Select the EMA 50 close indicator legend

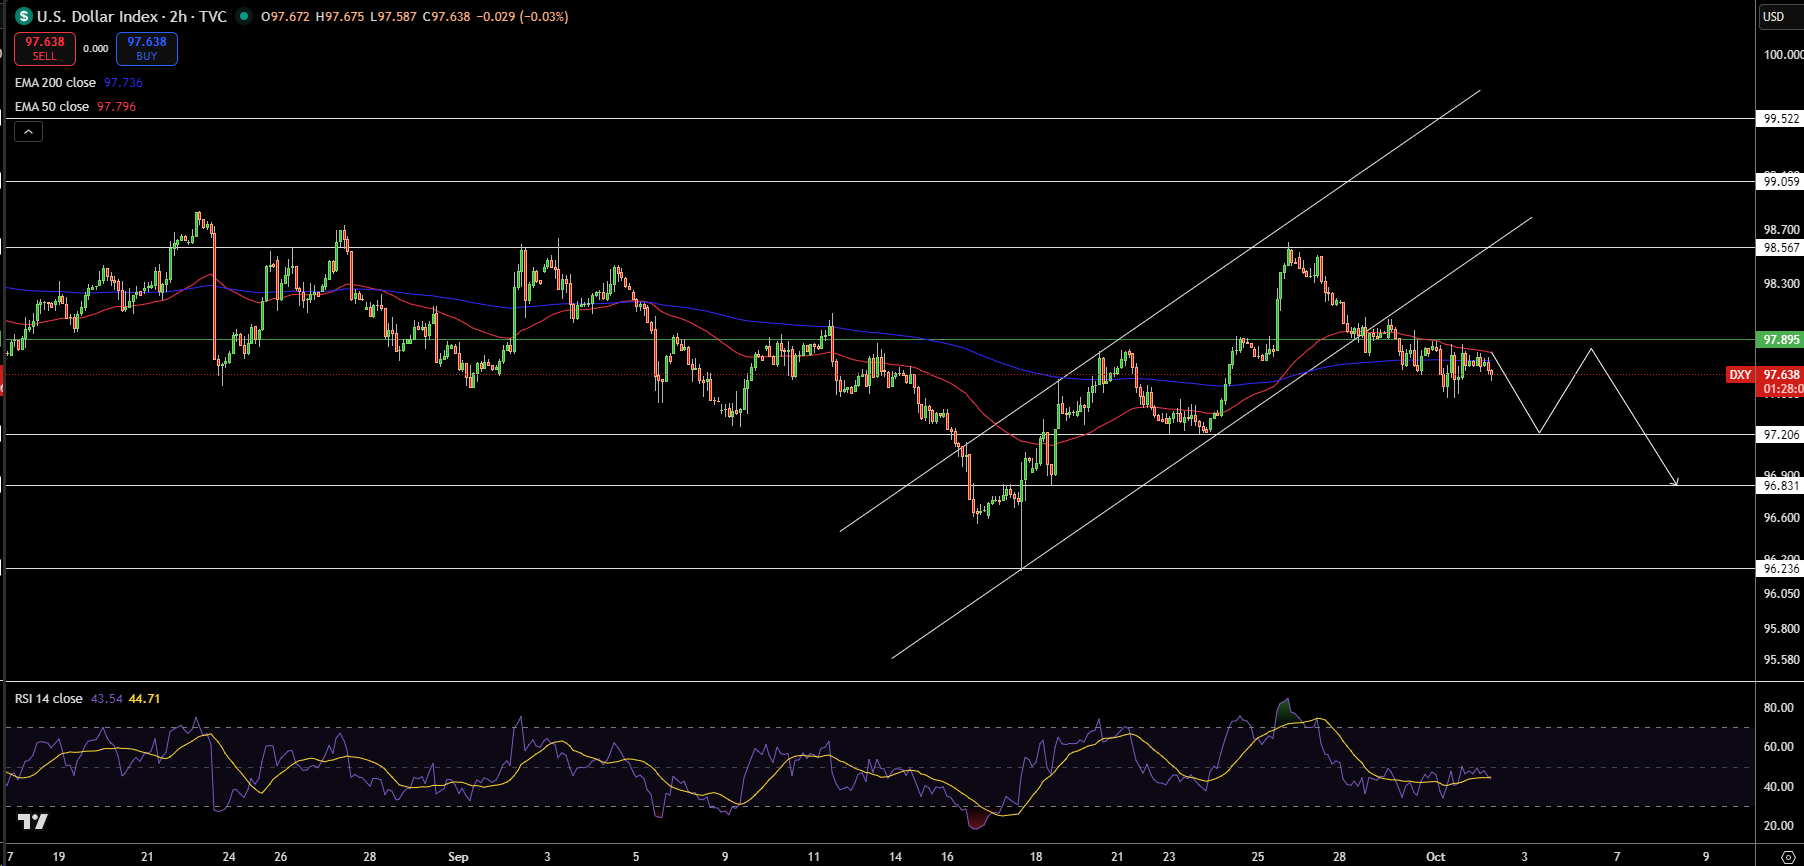[x=52, y=107]
